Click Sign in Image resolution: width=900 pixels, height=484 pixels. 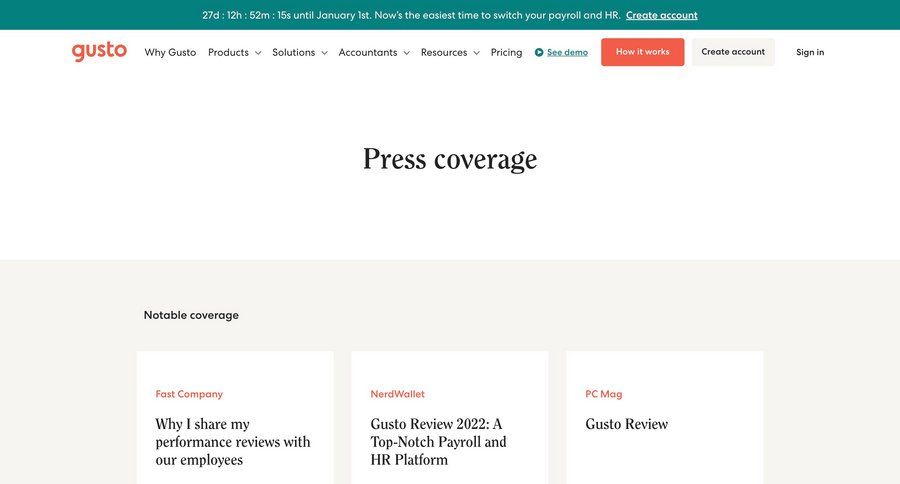coord(810,52)
